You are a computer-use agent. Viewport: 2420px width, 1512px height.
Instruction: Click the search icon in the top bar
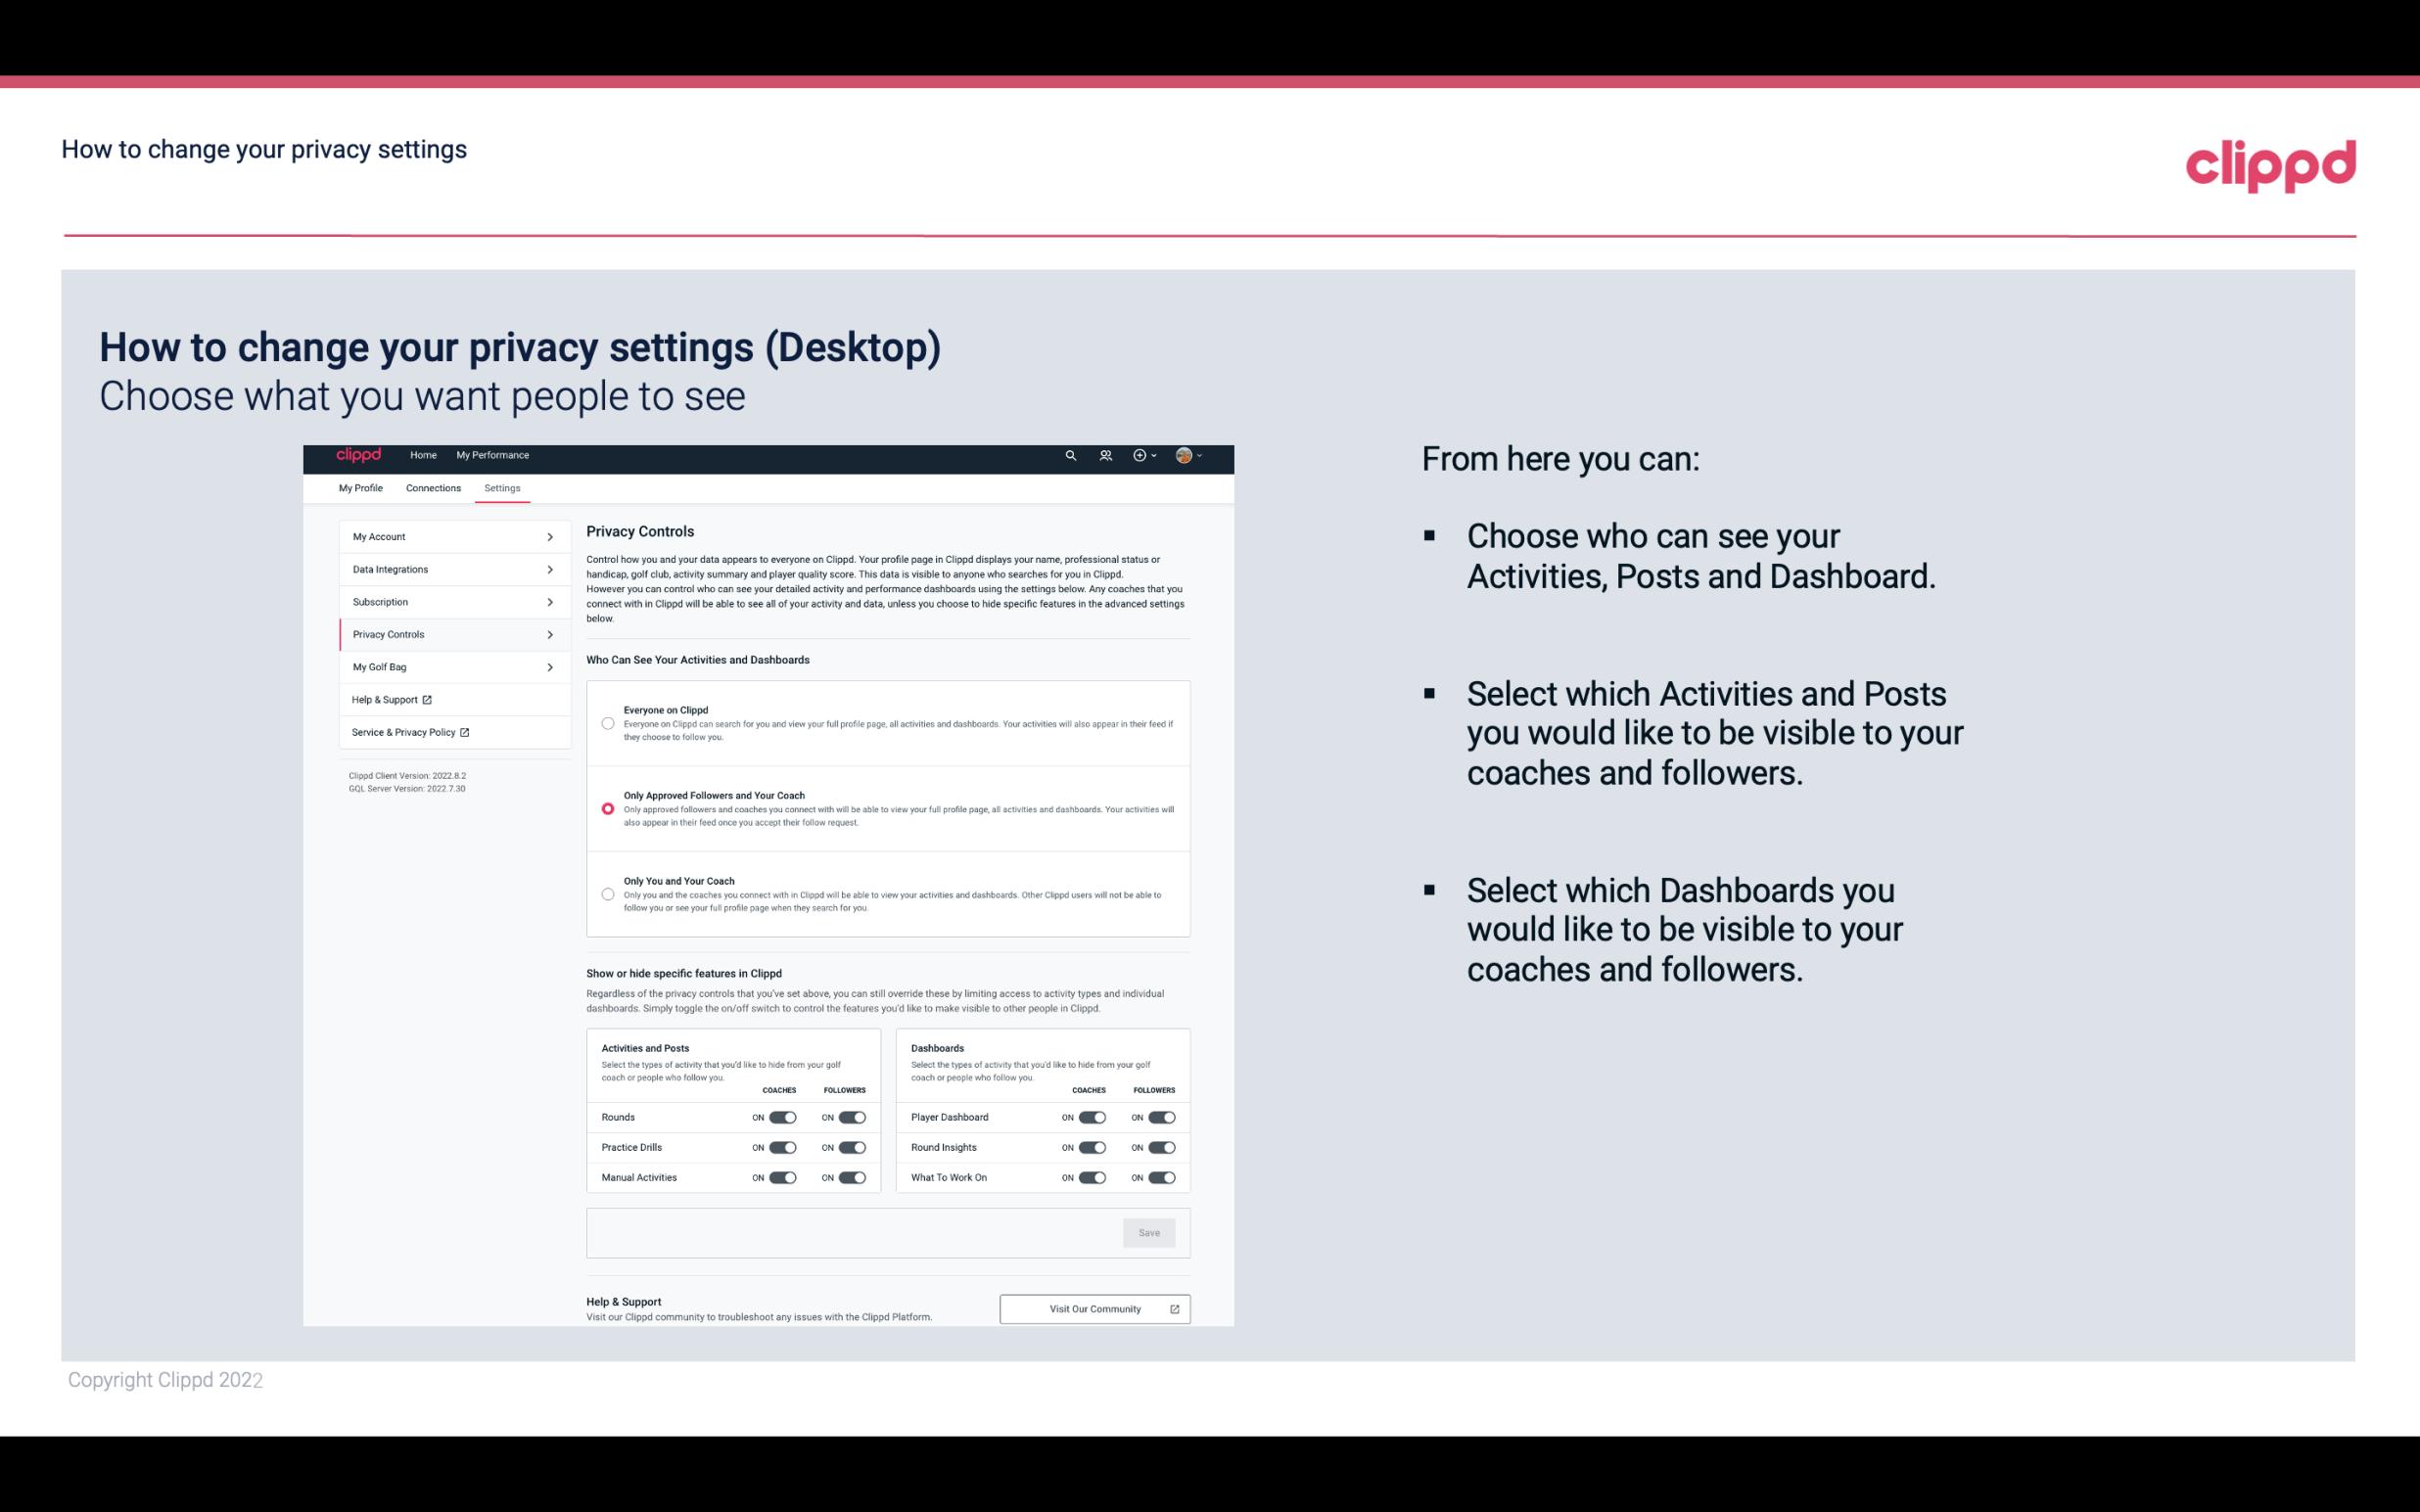click(x=1070, y=455)
